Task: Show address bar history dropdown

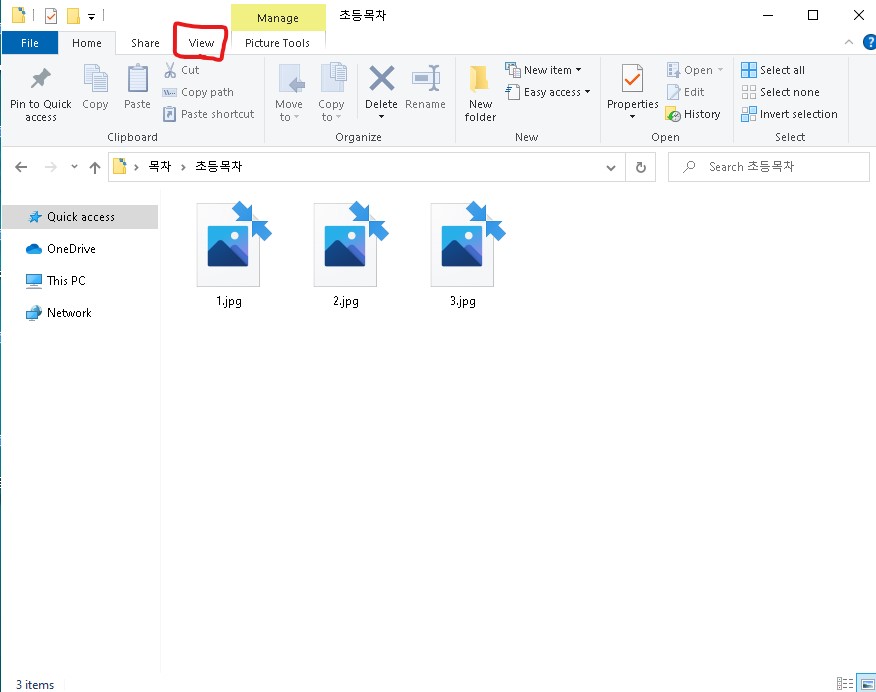Action: (611, 168)
